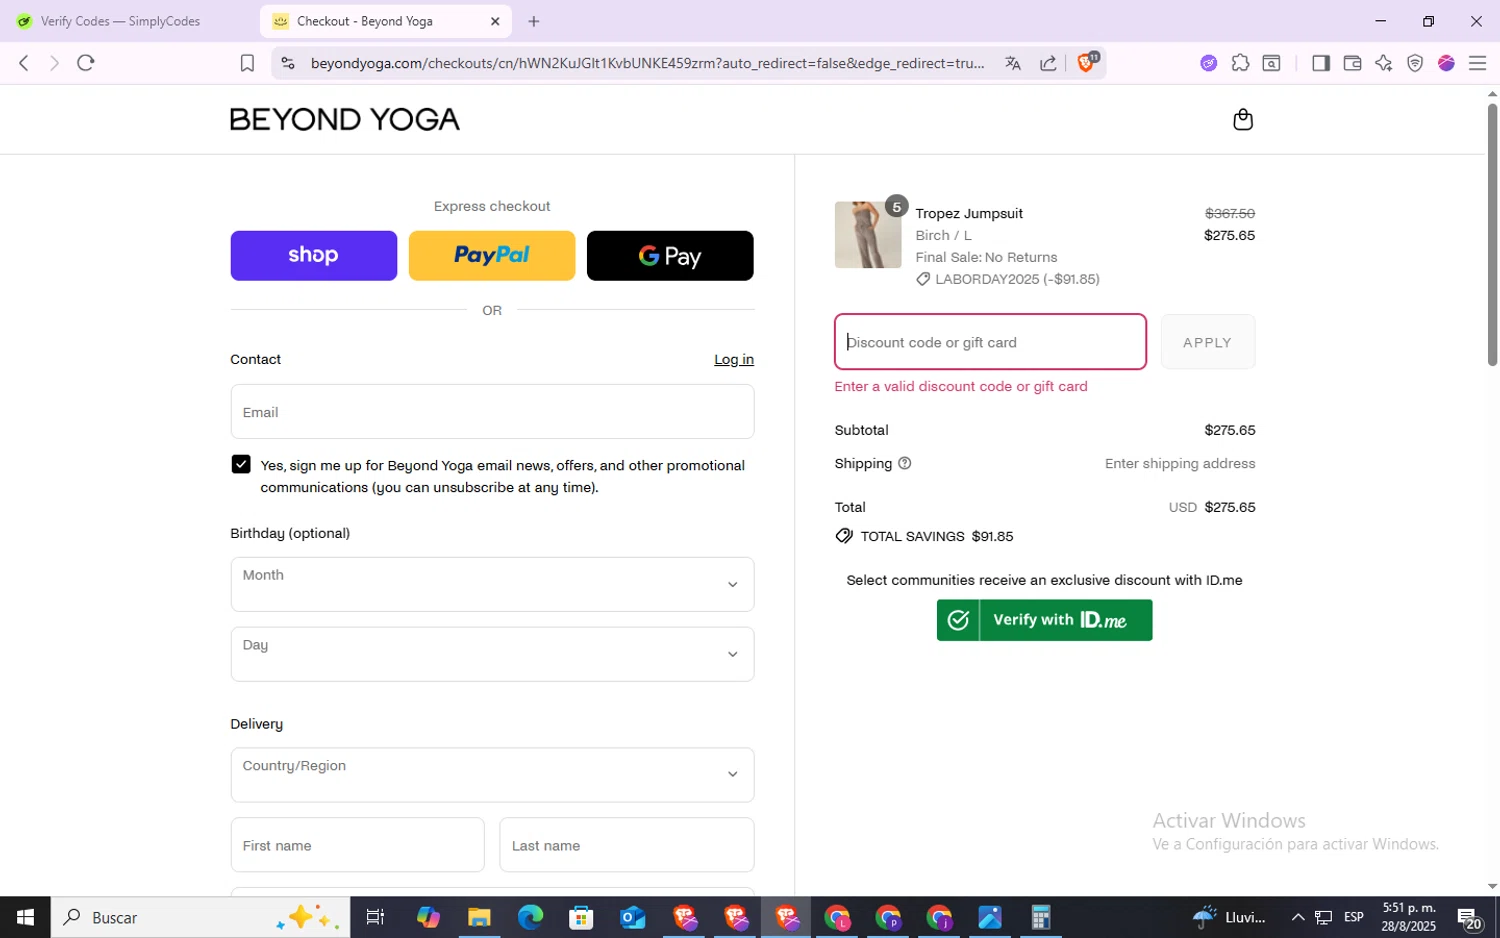This screenshot has height=938, width=1500.
Task: Expand the birthday Day dropdown
Action: coord(492,654)
